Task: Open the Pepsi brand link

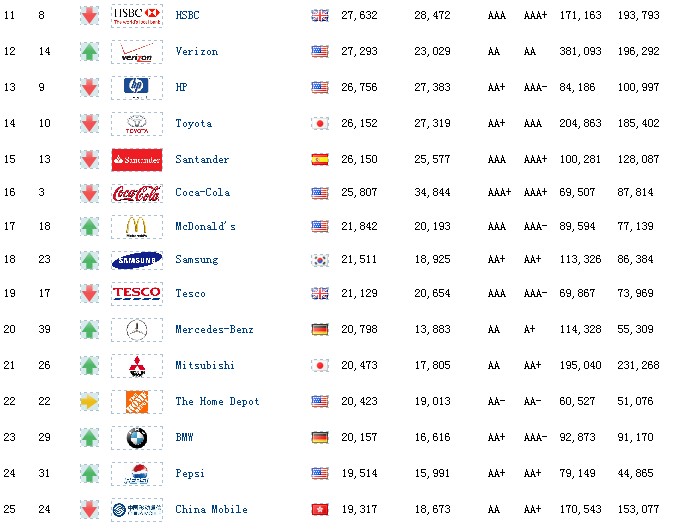Action: point(190,473)
